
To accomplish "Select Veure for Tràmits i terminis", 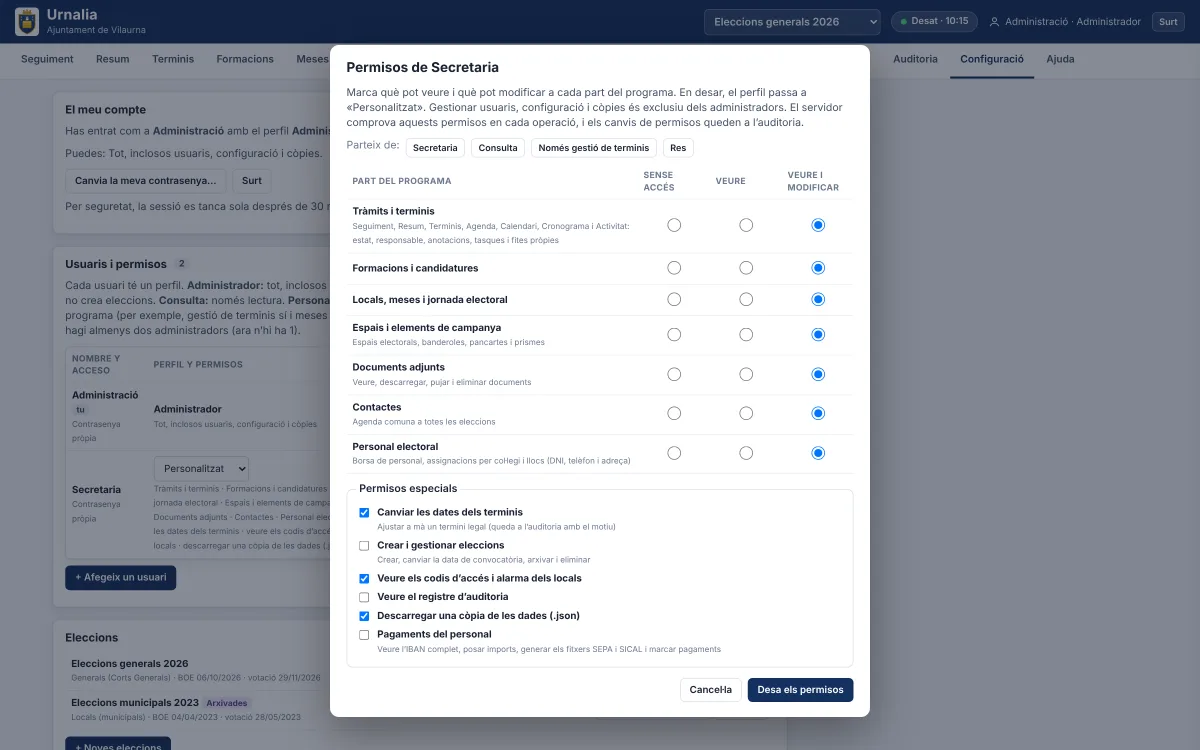I will [746, 225].
